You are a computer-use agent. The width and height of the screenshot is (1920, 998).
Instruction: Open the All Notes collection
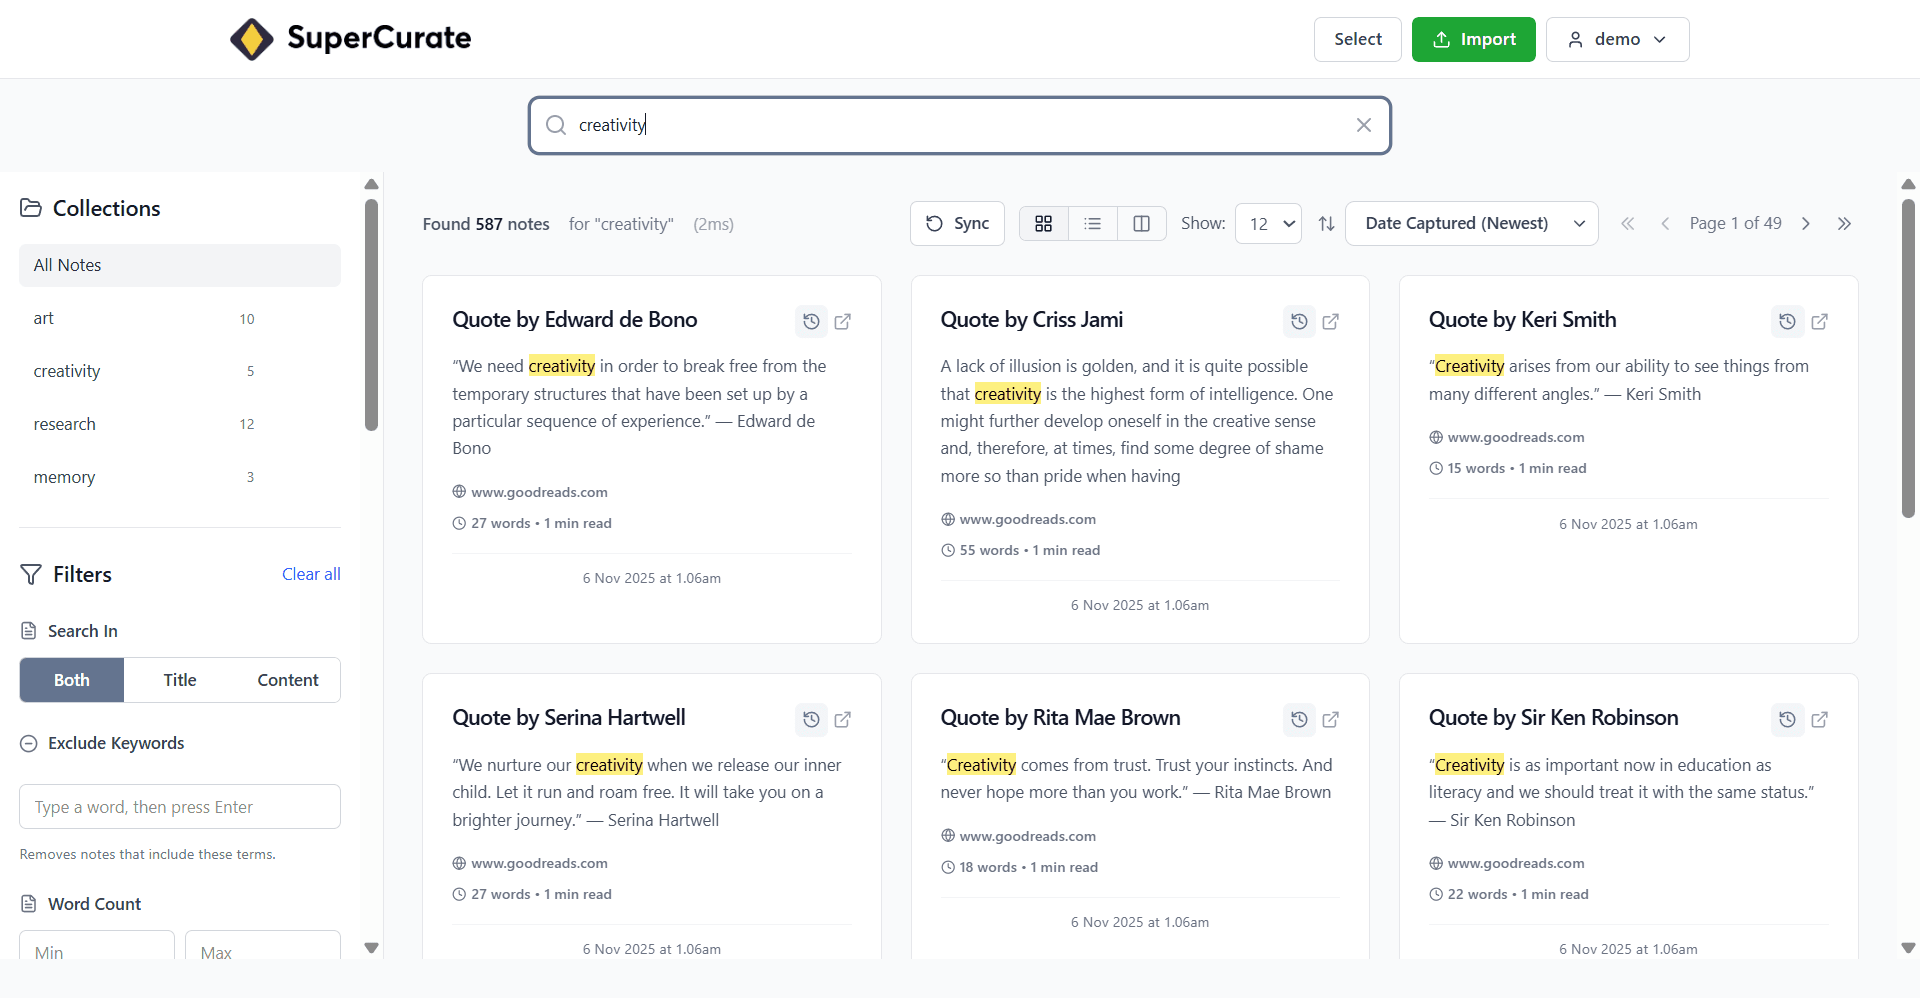pos(67,264)
